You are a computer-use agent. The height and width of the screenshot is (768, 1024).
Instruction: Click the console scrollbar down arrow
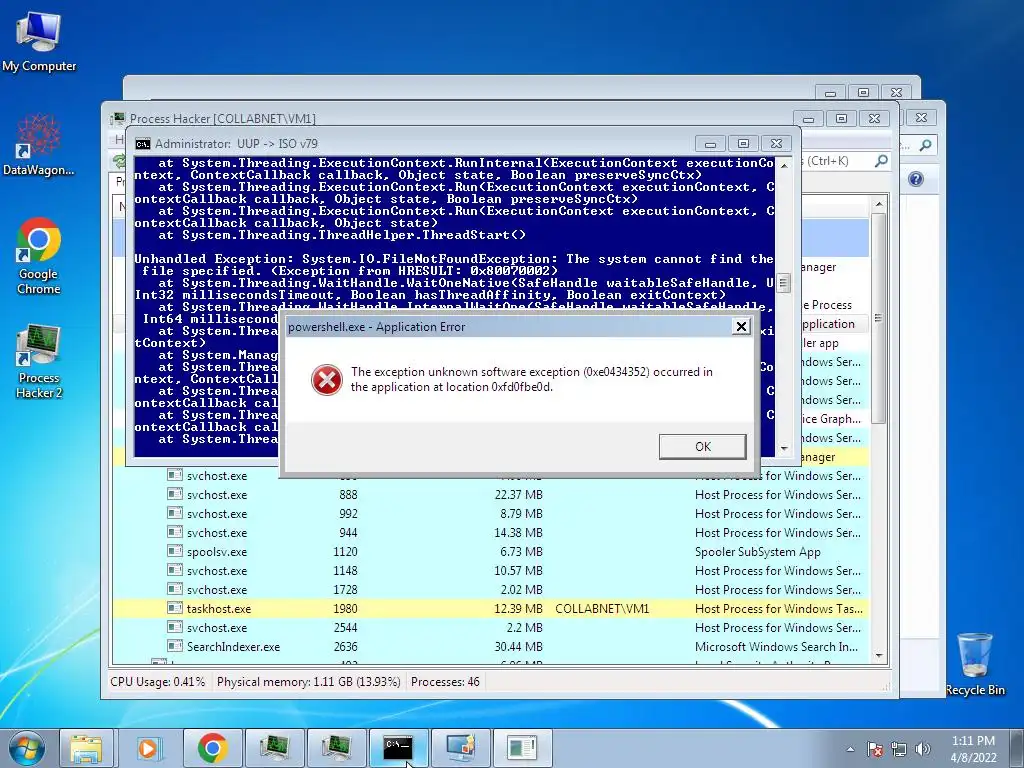coord(784,449)
